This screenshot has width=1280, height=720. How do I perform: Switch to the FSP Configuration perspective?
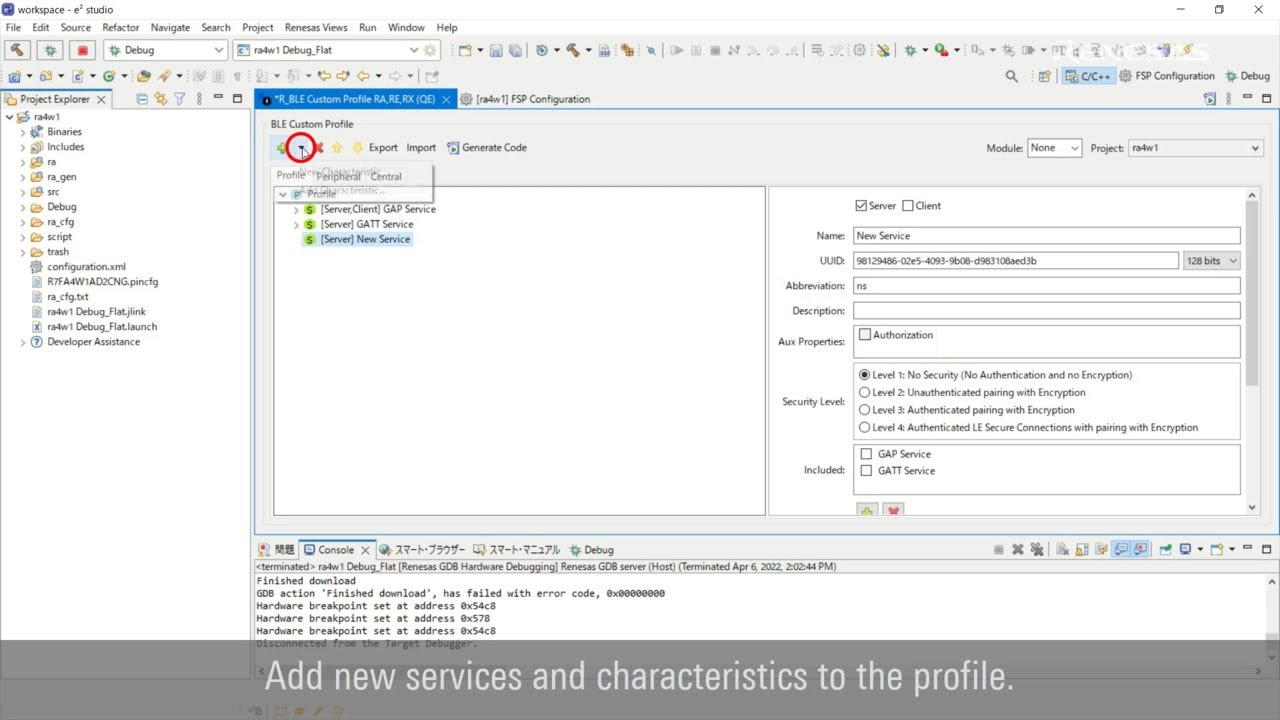click(1167, 76)
